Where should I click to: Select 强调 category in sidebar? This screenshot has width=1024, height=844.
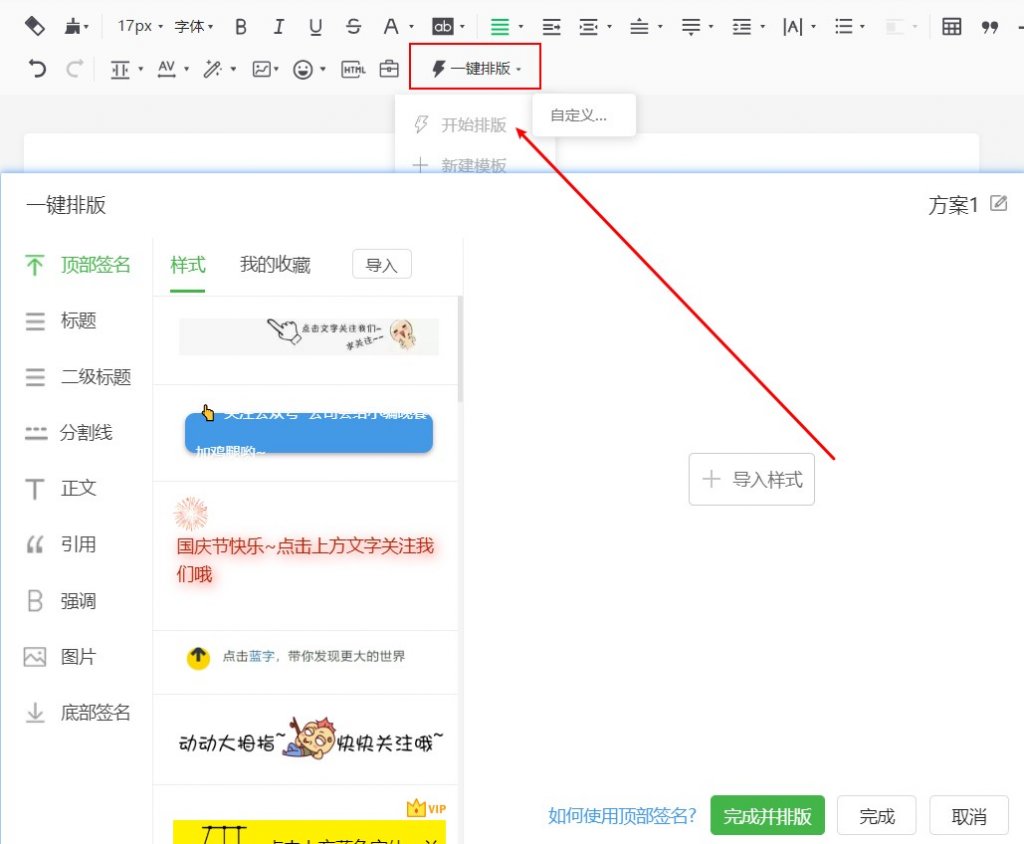point(61,601)
